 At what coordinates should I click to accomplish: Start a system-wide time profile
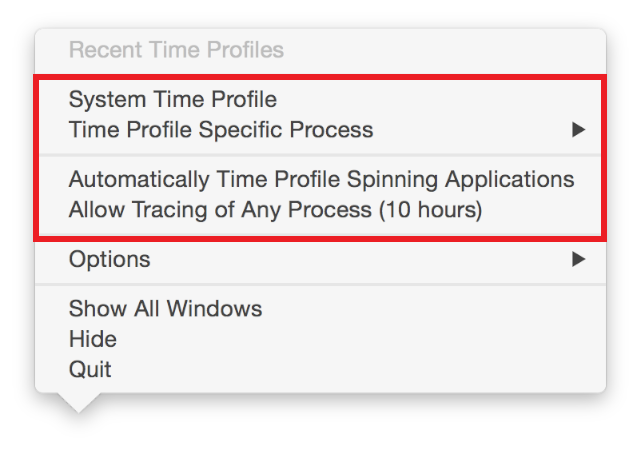(172, 99)
